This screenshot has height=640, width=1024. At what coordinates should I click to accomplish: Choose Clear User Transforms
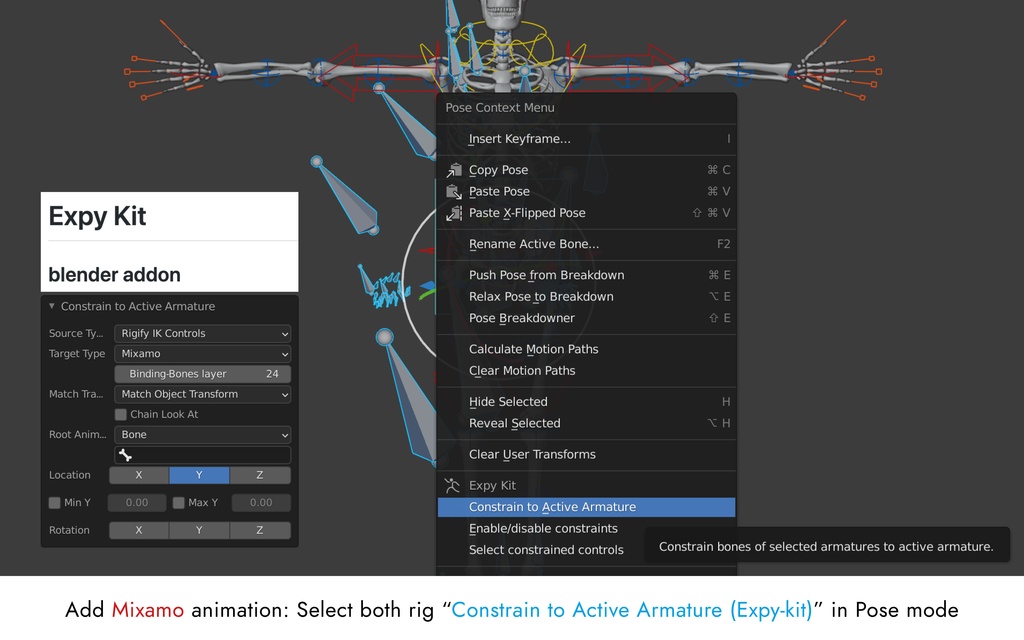point(586,454)
